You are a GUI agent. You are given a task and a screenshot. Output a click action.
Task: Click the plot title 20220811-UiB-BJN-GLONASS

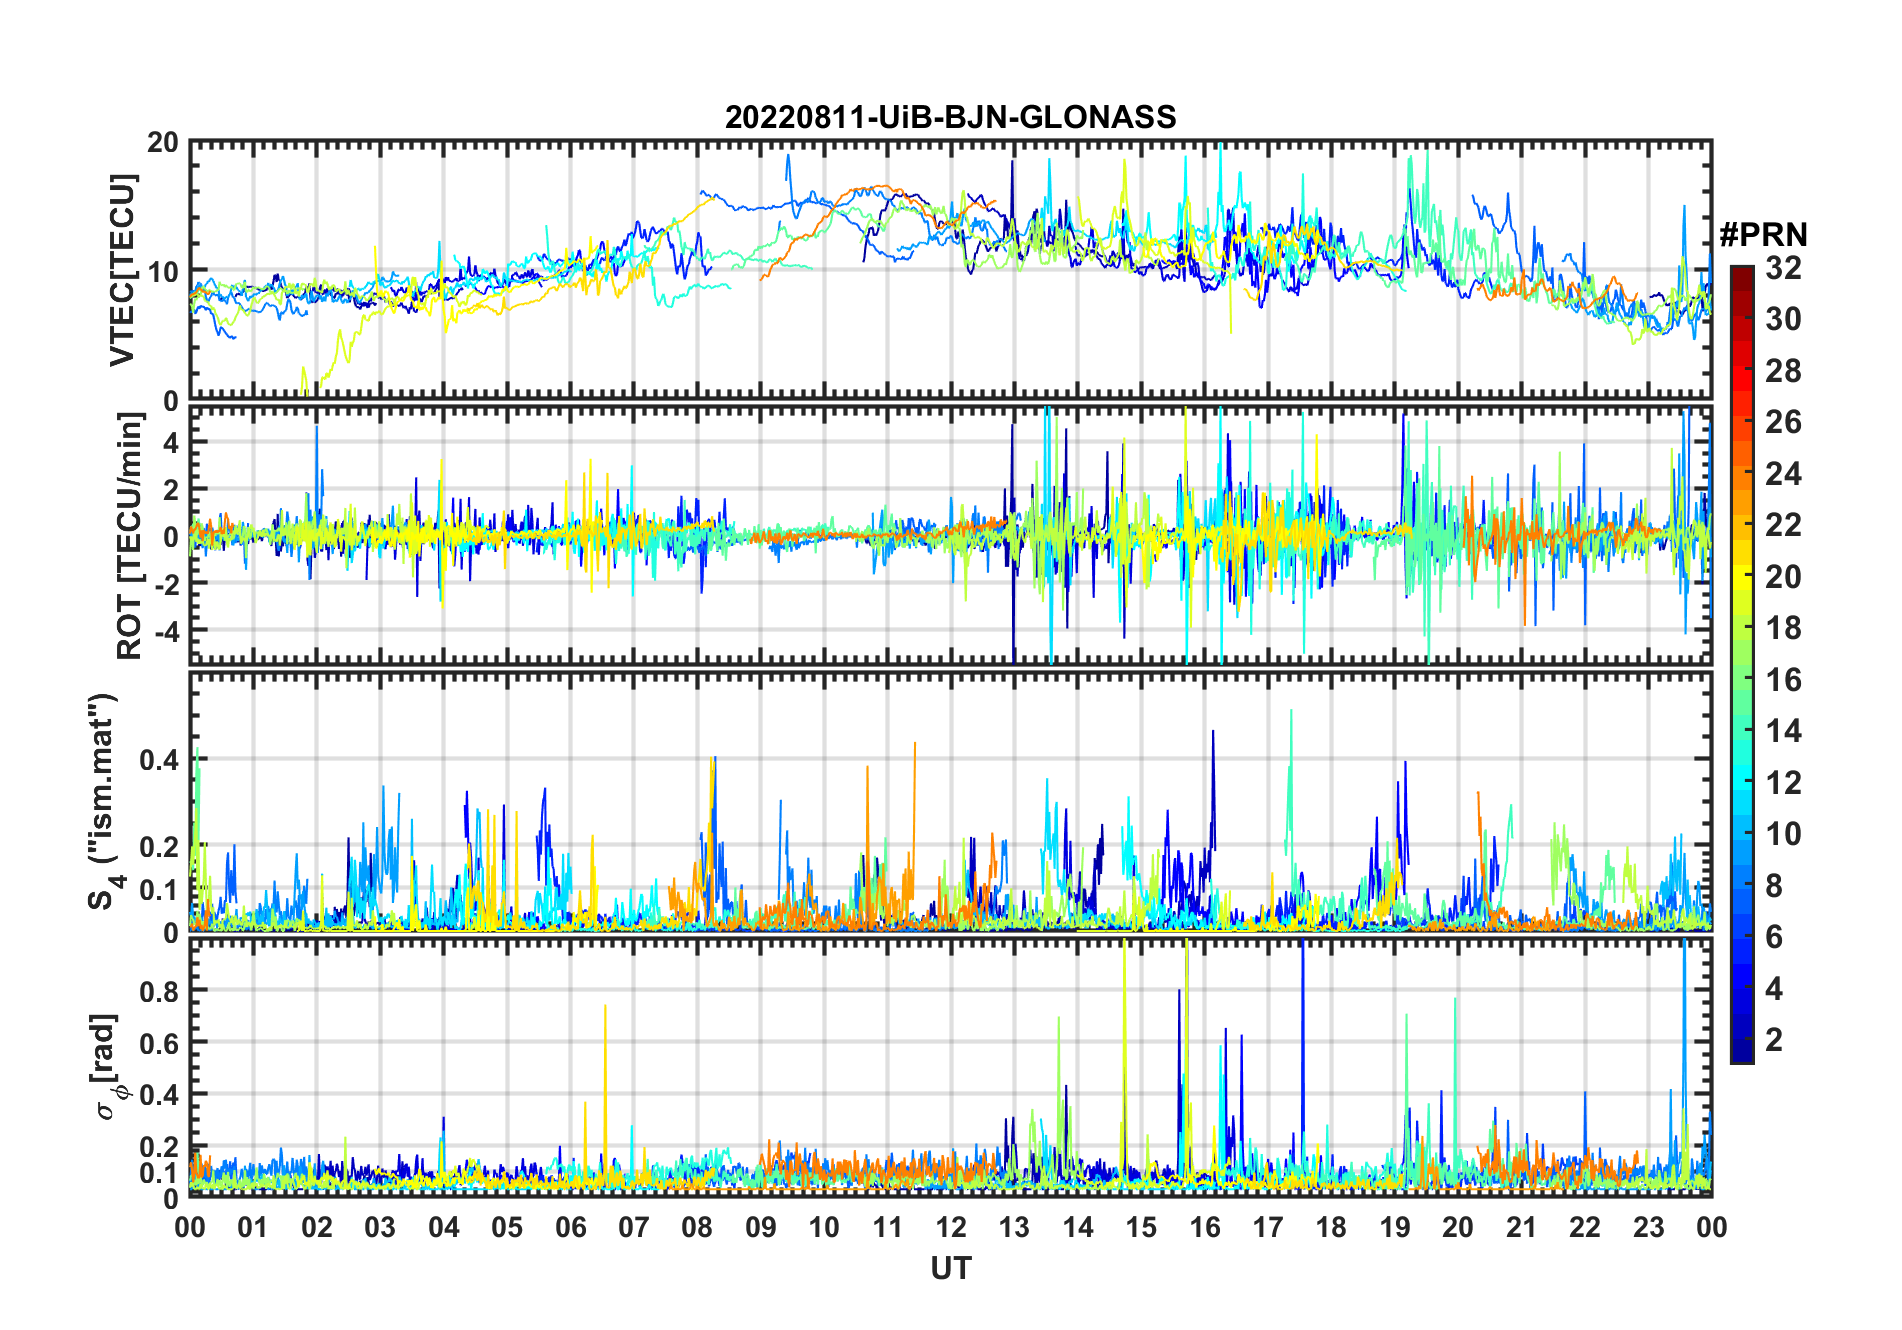[x=950, y=117]
